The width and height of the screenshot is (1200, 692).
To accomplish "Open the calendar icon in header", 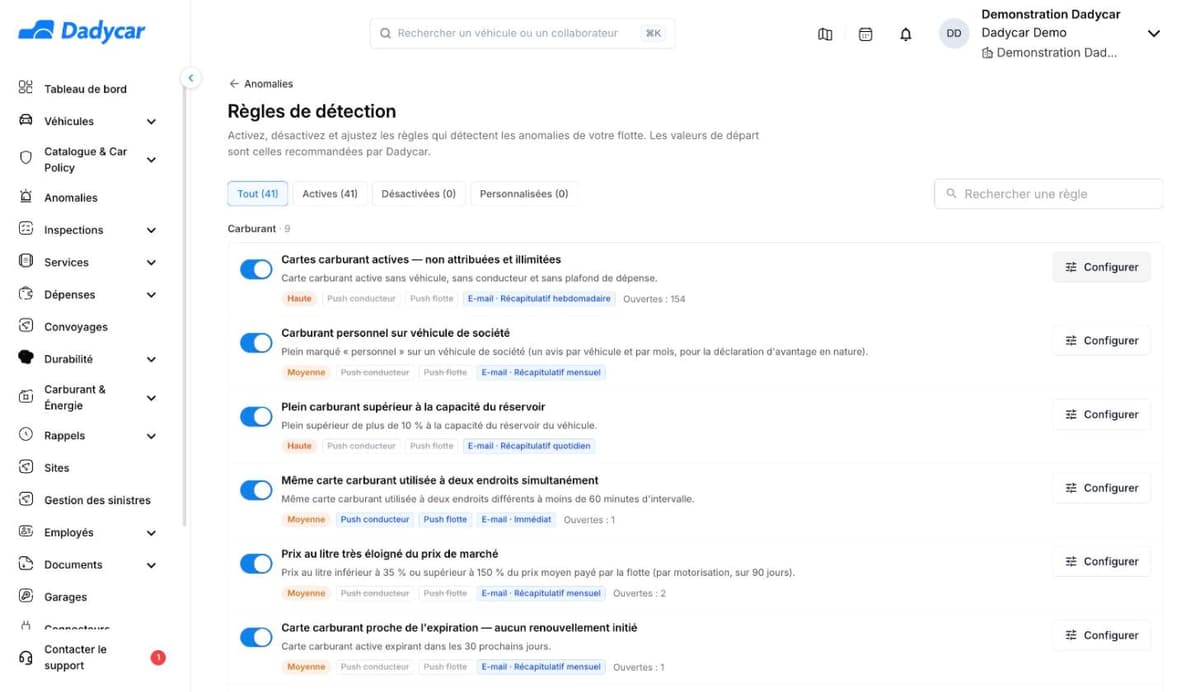I will pyautogui.click(x=866, y=34).
